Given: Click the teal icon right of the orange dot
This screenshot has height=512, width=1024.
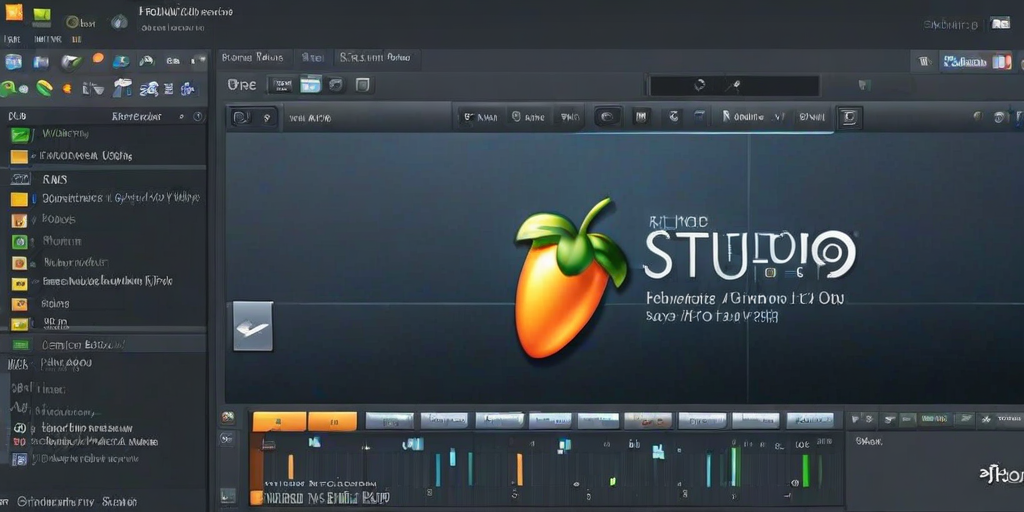Looking at the screenshot, I should tap(121, 61).
